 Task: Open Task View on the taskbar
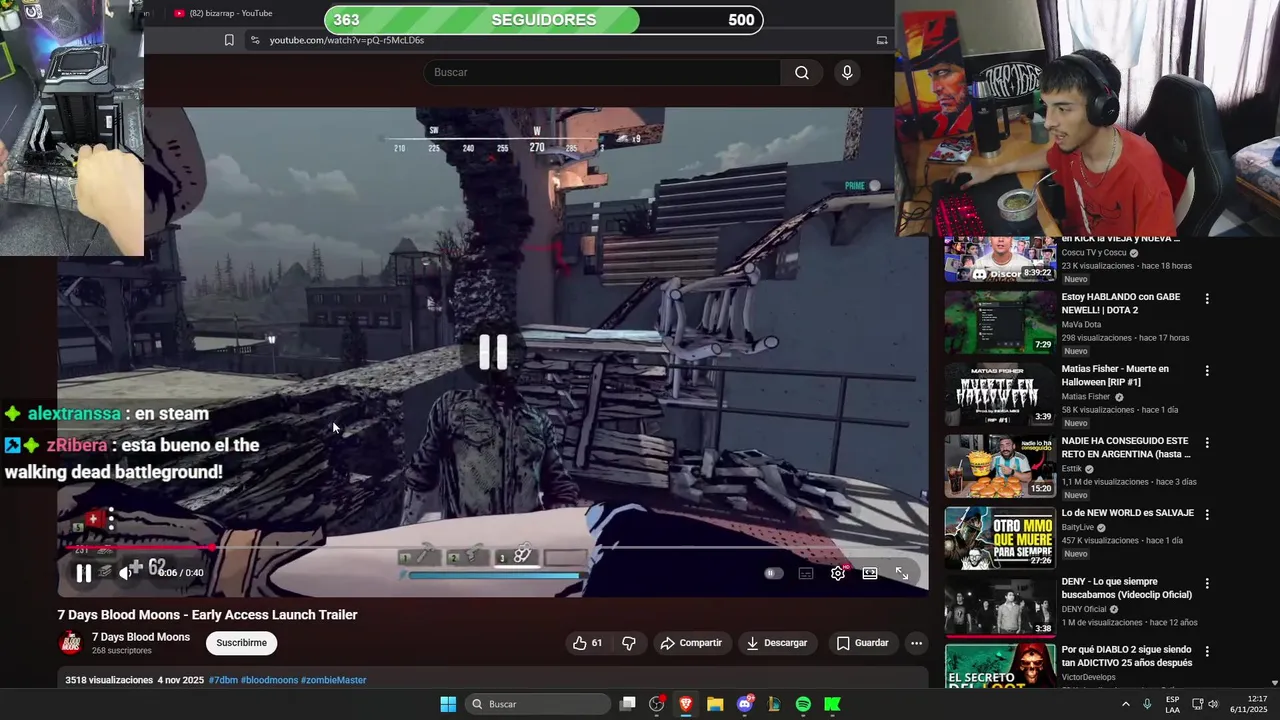pyautogui.click(x=628, y=704)
